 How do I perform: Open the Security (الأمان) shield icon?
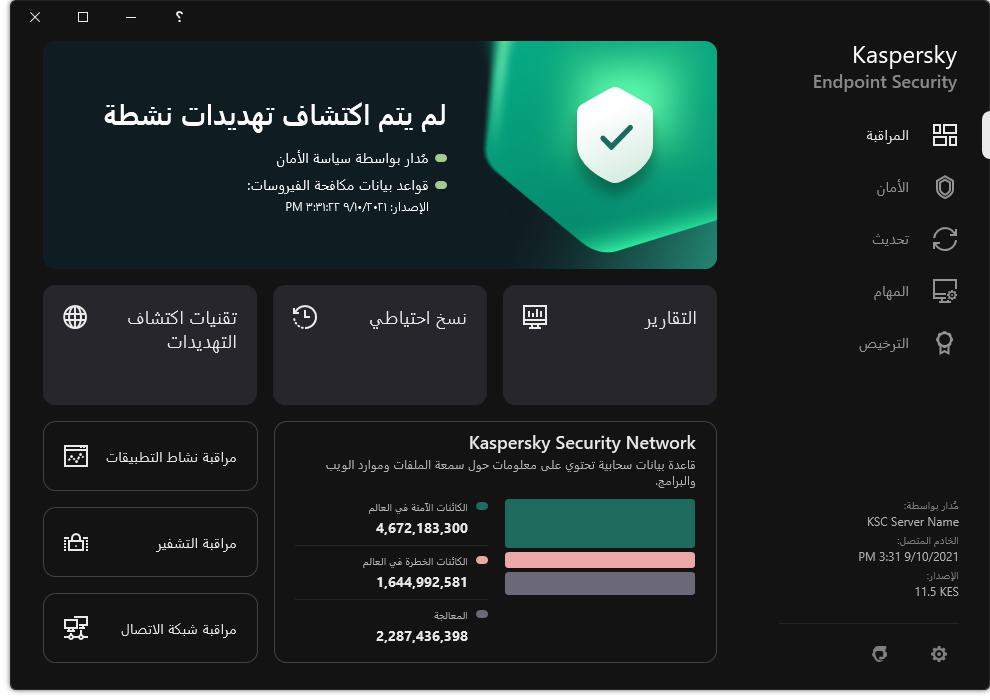[944, 187]
